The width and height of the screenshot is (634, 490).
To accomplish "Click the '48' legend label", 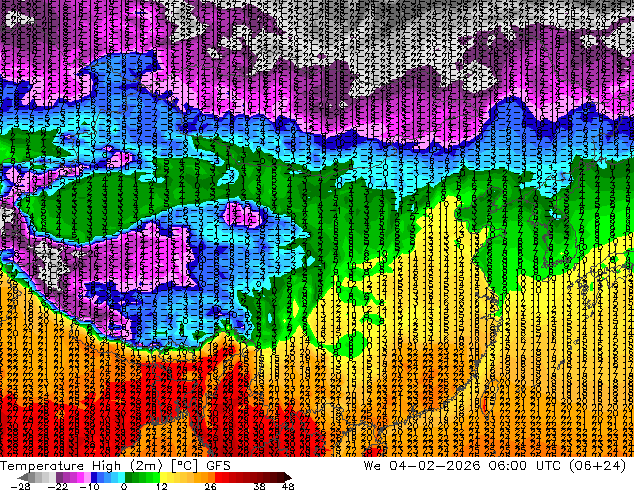I will [288, 486].
